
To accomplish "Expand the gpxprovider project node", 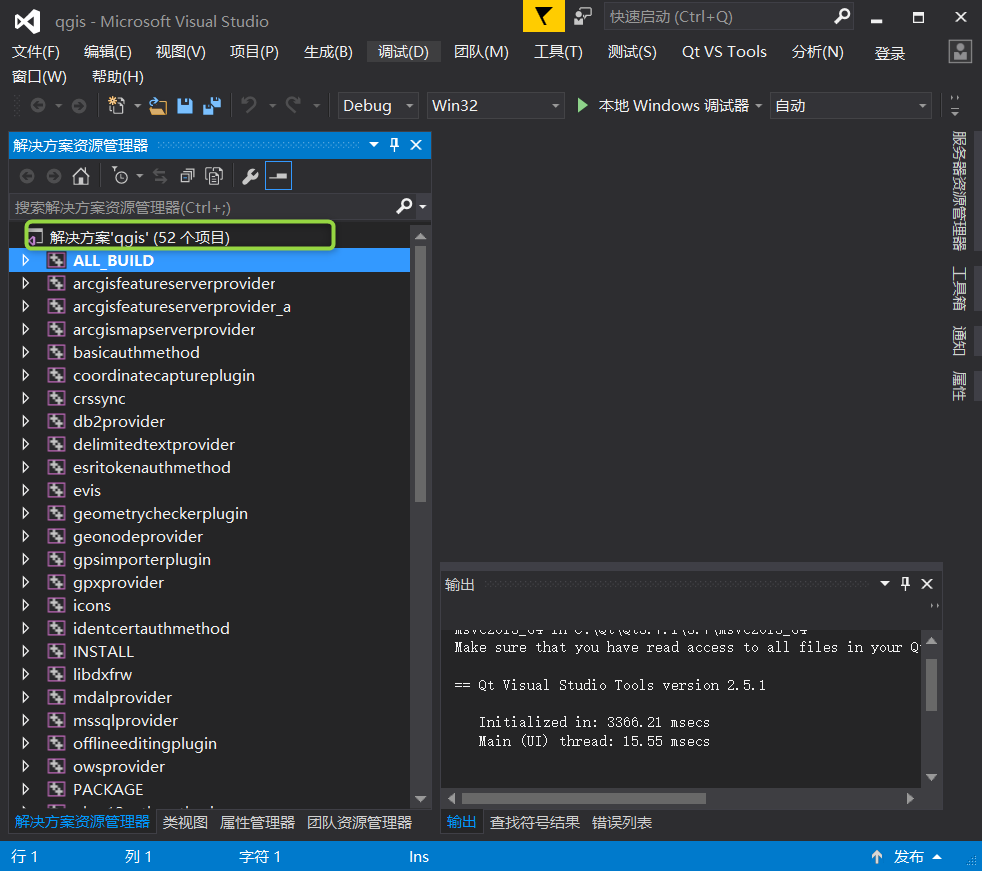I will (x=24, y=582).
